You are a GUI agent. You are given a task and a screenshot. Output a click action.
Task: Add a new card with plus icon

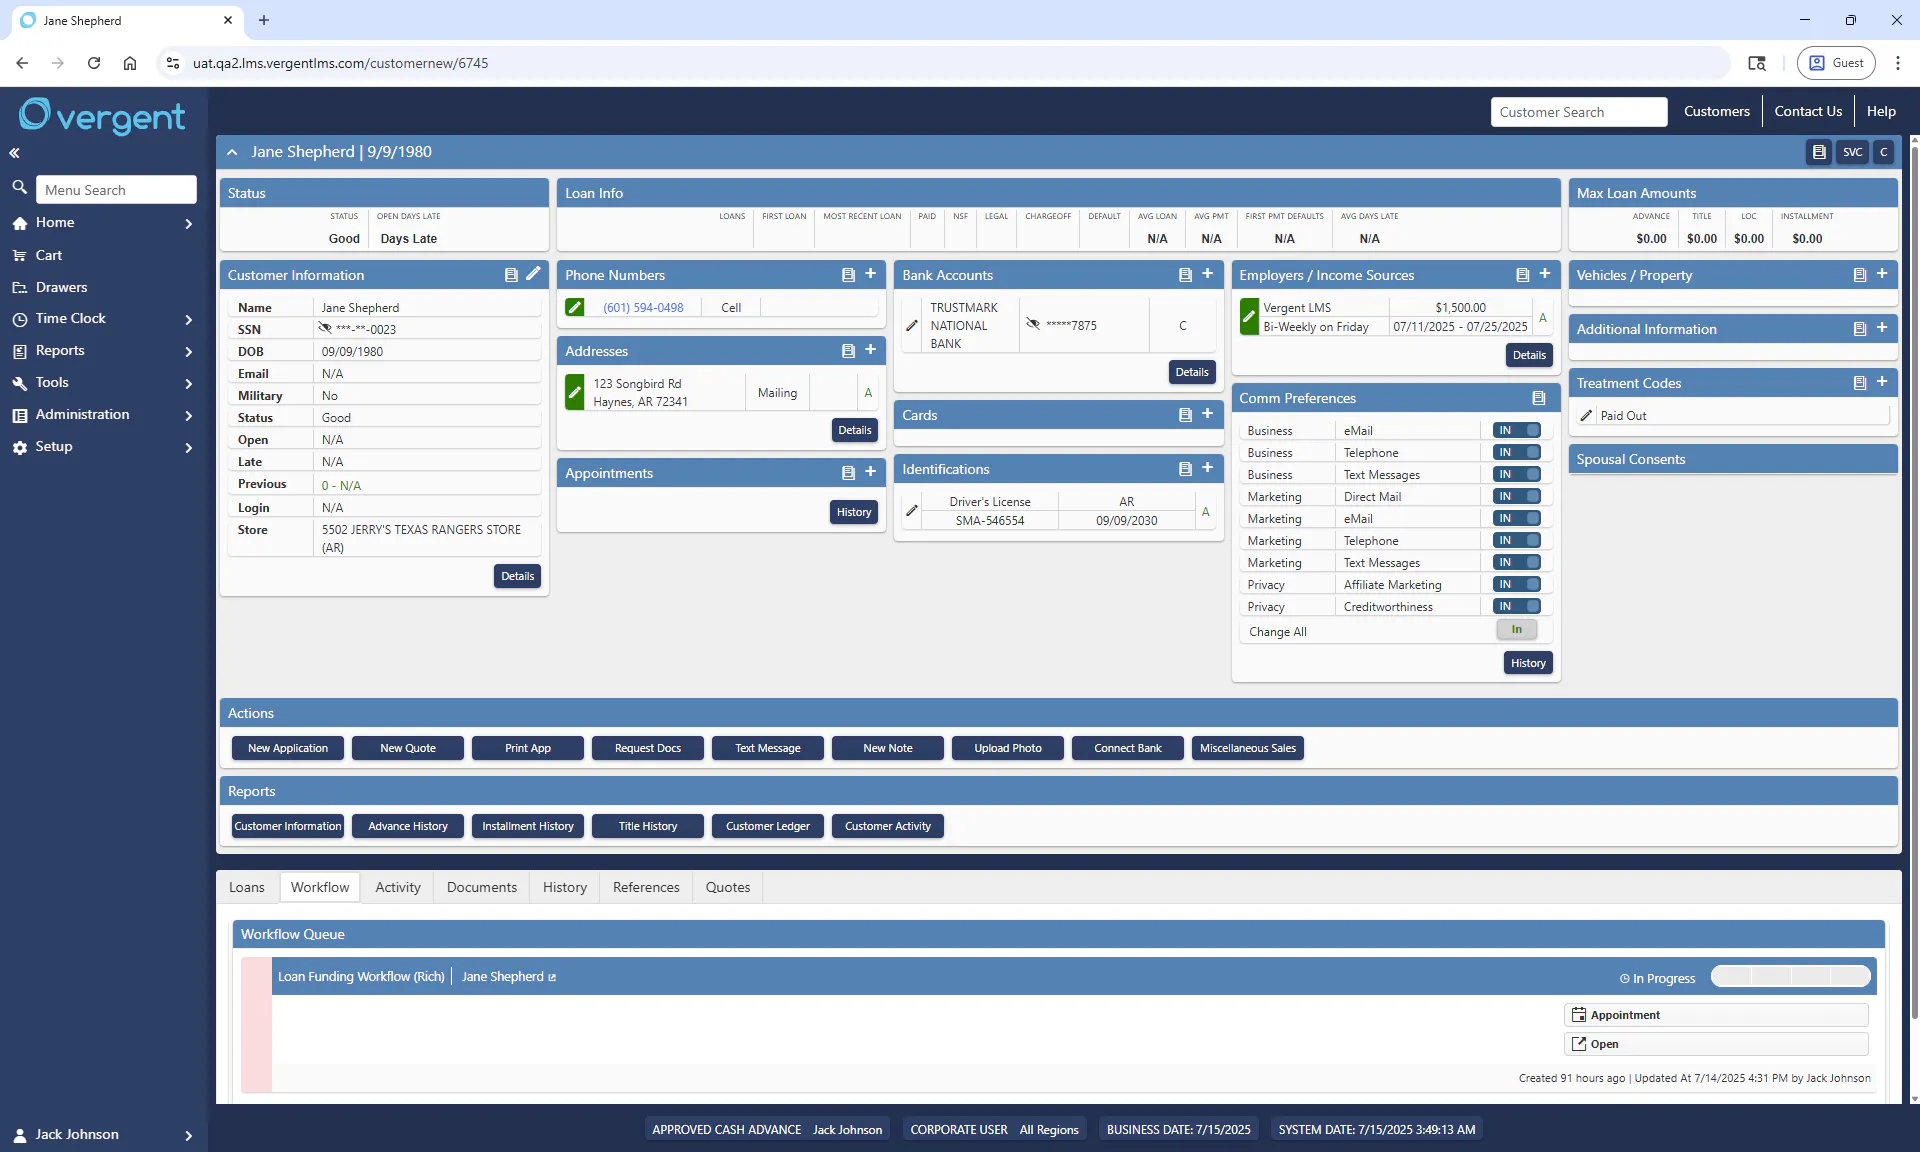point(1207,414)
